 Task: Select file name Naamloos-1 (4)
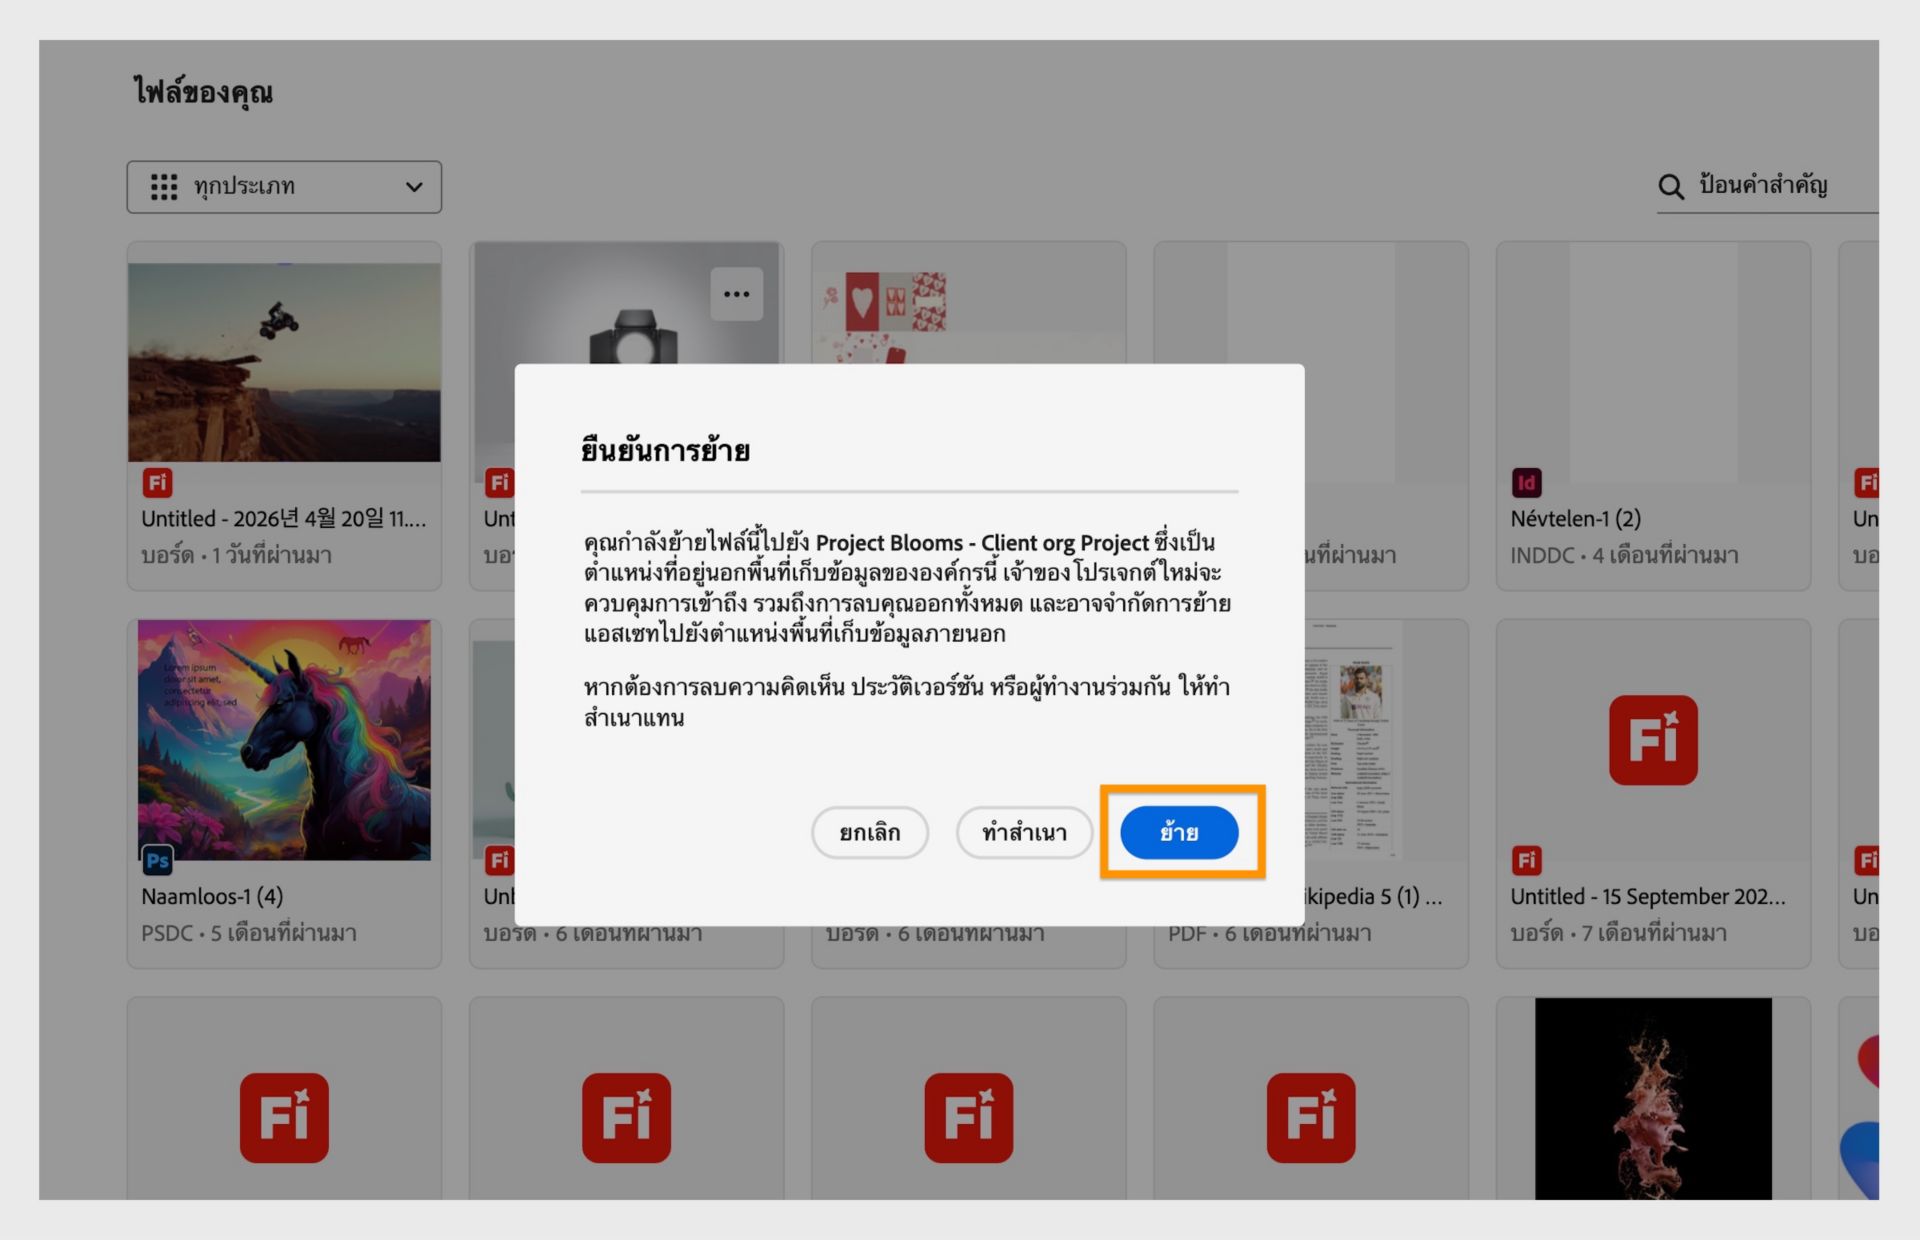pos(212,896)
